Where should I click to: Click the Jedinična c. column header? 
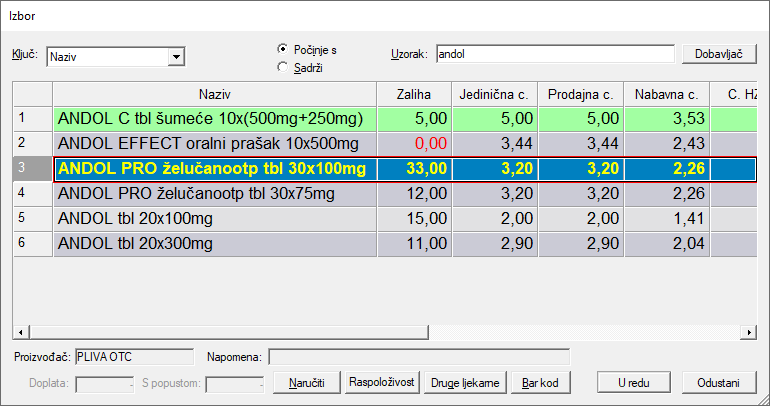(493, 94)
